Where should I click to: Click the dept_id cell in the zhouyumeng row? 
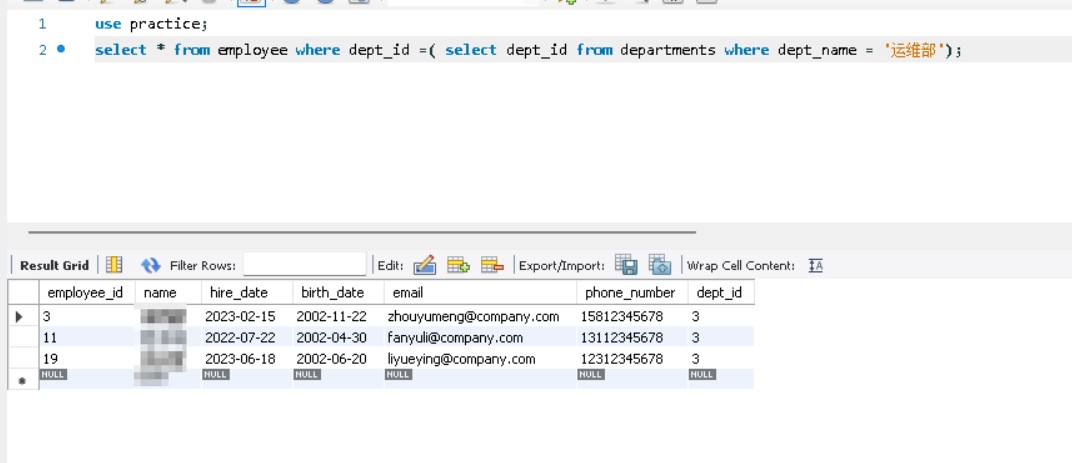tap(721, 317)
